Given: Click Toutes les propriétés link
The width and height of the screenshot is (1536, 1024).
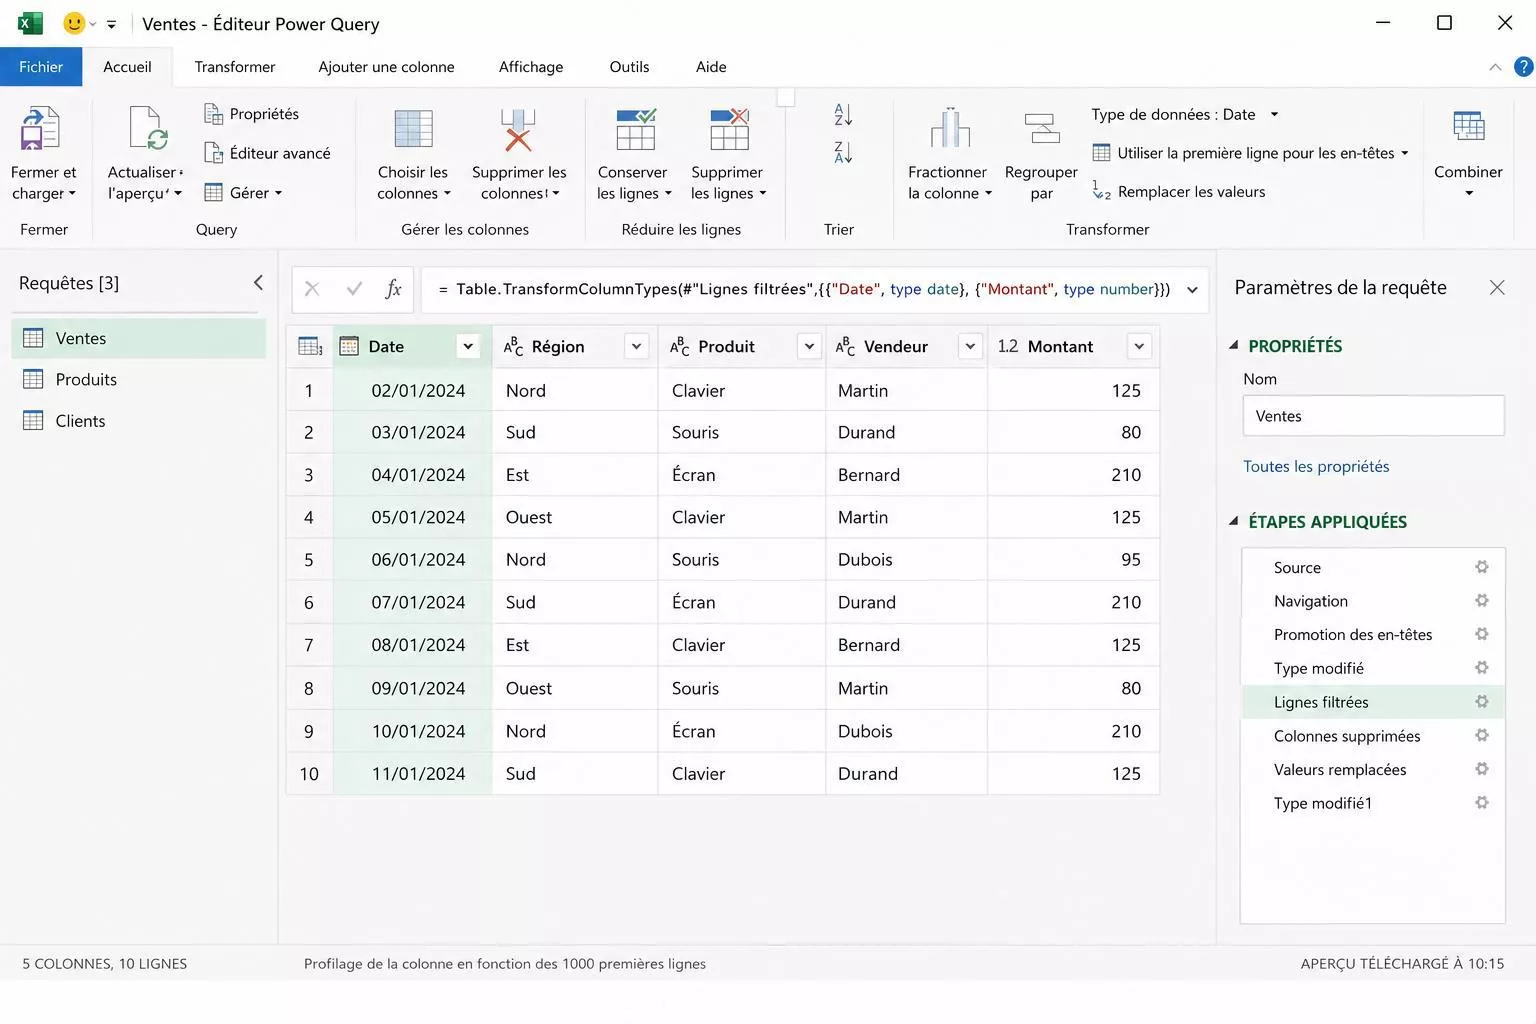Looking at the screenshot, I should click(x=1316, y=466).
